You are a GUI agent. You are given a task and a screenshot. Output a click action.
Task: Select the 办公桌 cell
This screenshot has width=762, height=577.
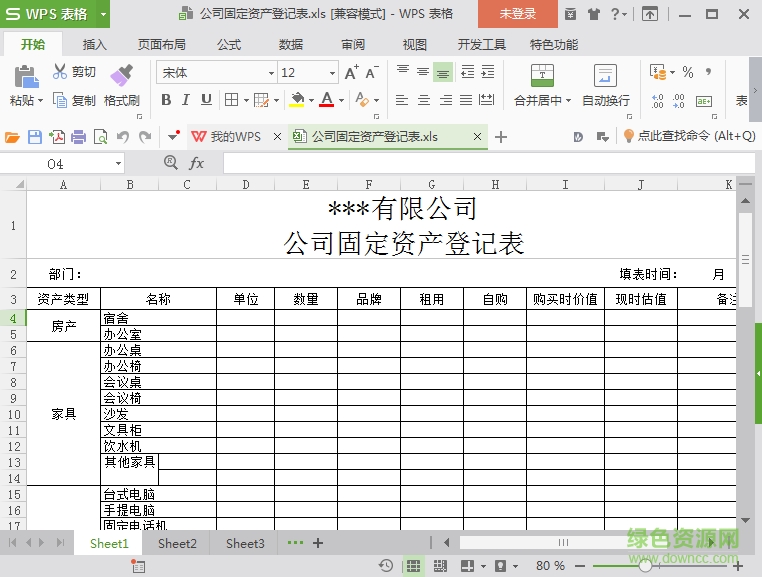158,350
